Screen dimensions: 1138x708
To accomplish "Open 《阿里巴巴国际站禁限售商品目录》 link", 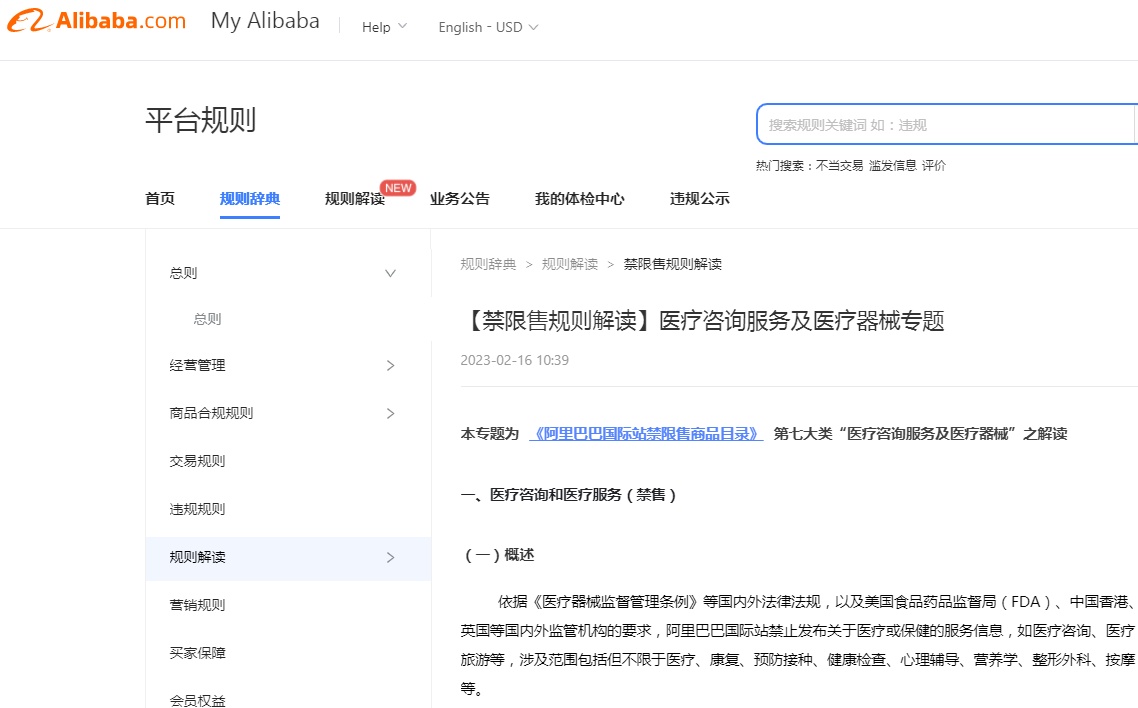I will click(646, 434).
